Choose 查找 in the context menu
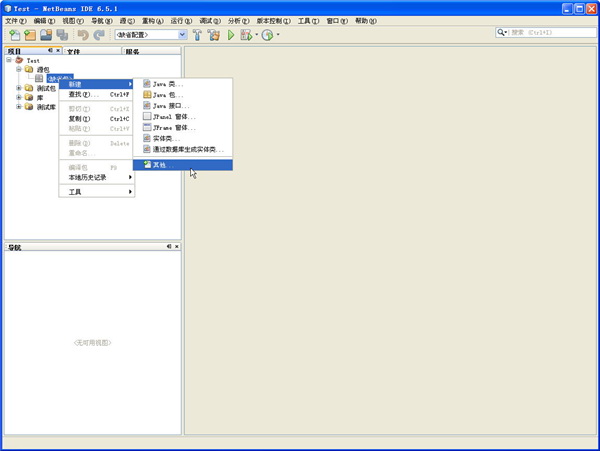Screen dimensions: 600x451 [x=96, y=94]
